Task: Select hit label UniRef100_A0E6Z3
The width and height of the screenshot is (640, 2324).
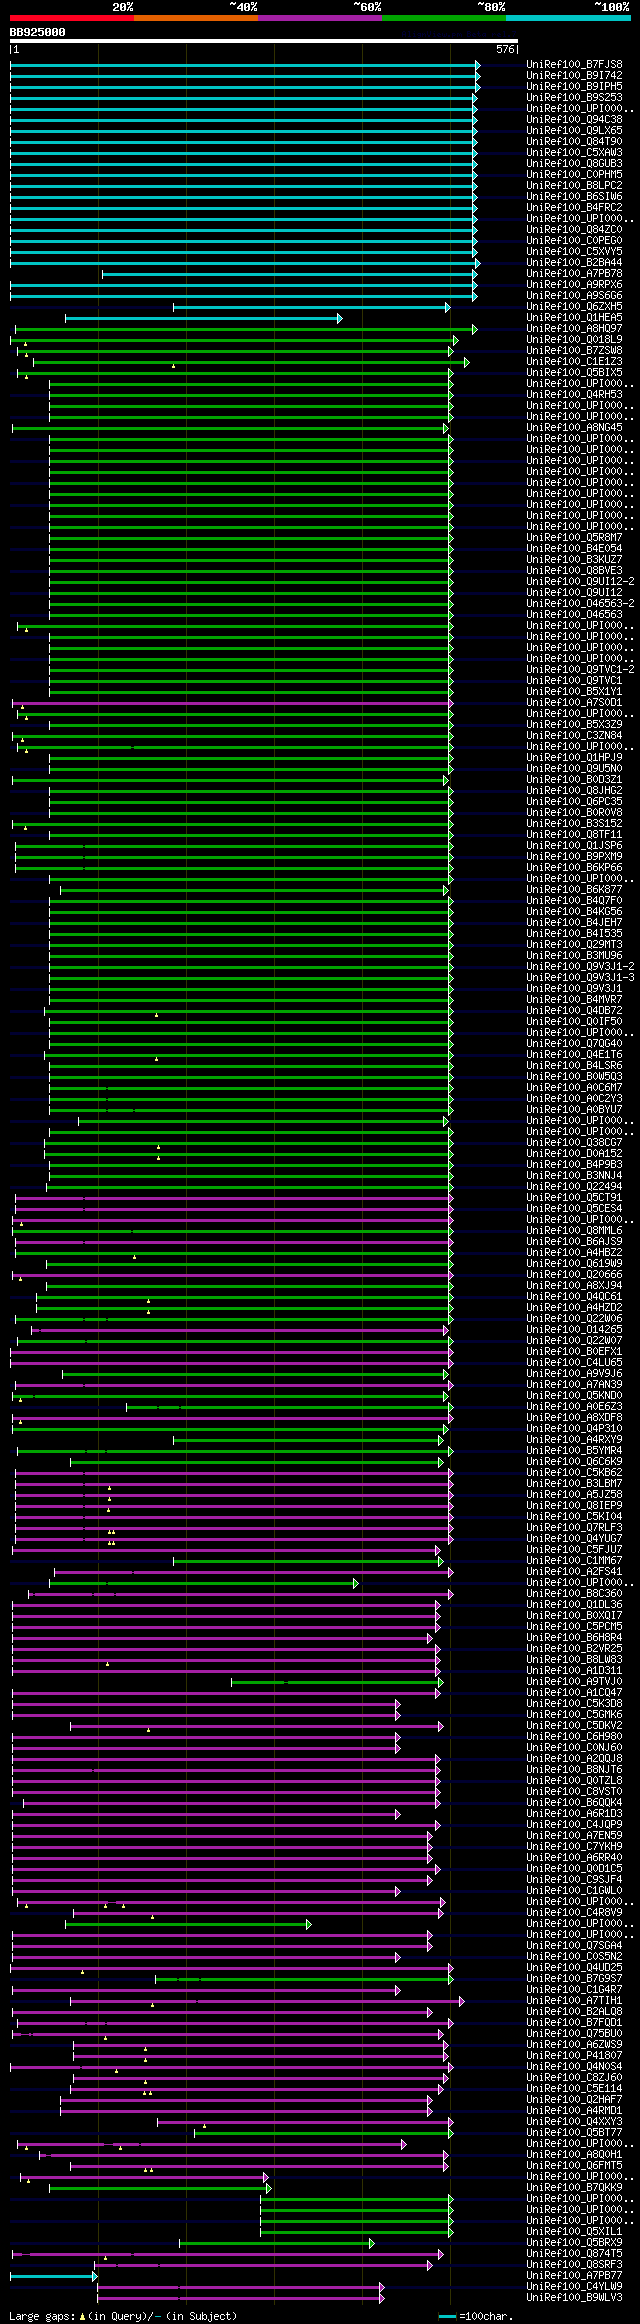Action: pos(574,1407)
